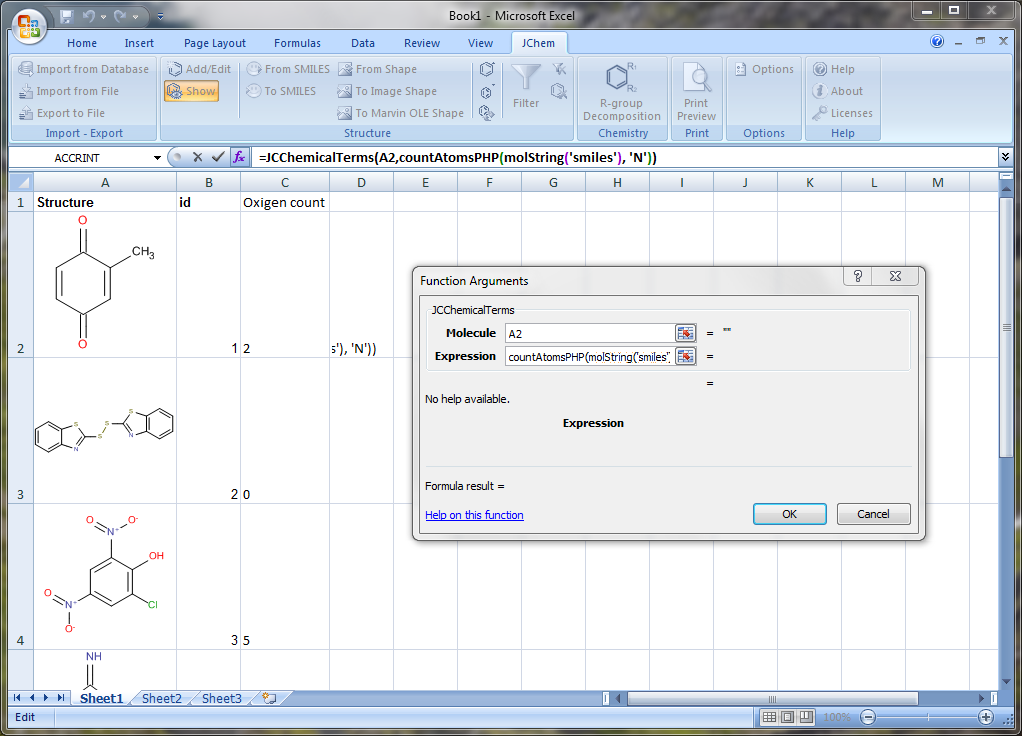This screenshot has height=736, width=1022.
Task: Open Help on this function link
Action: coord(474,514)
